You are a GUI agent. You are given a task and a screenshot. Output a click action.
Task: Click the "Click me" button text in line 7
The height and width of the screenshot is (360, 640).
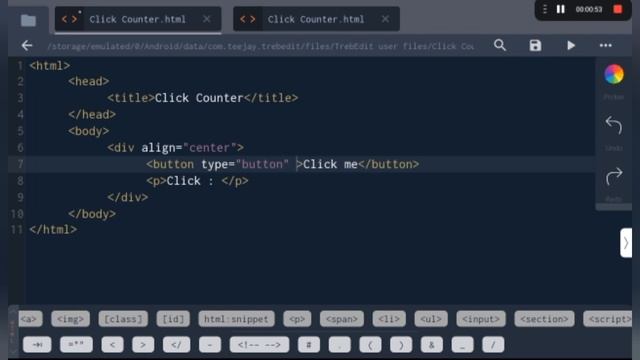click(x=330, y=164)
